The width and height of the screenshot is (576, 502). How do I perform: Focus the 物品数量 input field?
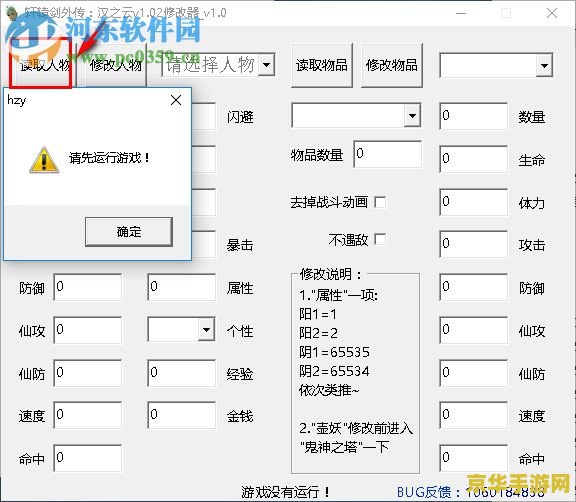388,154
